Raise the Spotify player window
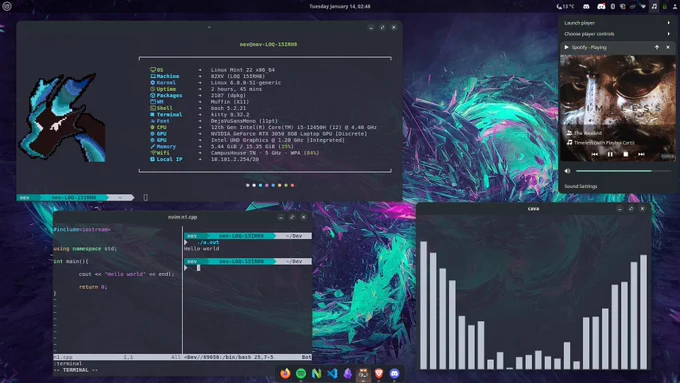 [x=657, y=47]
